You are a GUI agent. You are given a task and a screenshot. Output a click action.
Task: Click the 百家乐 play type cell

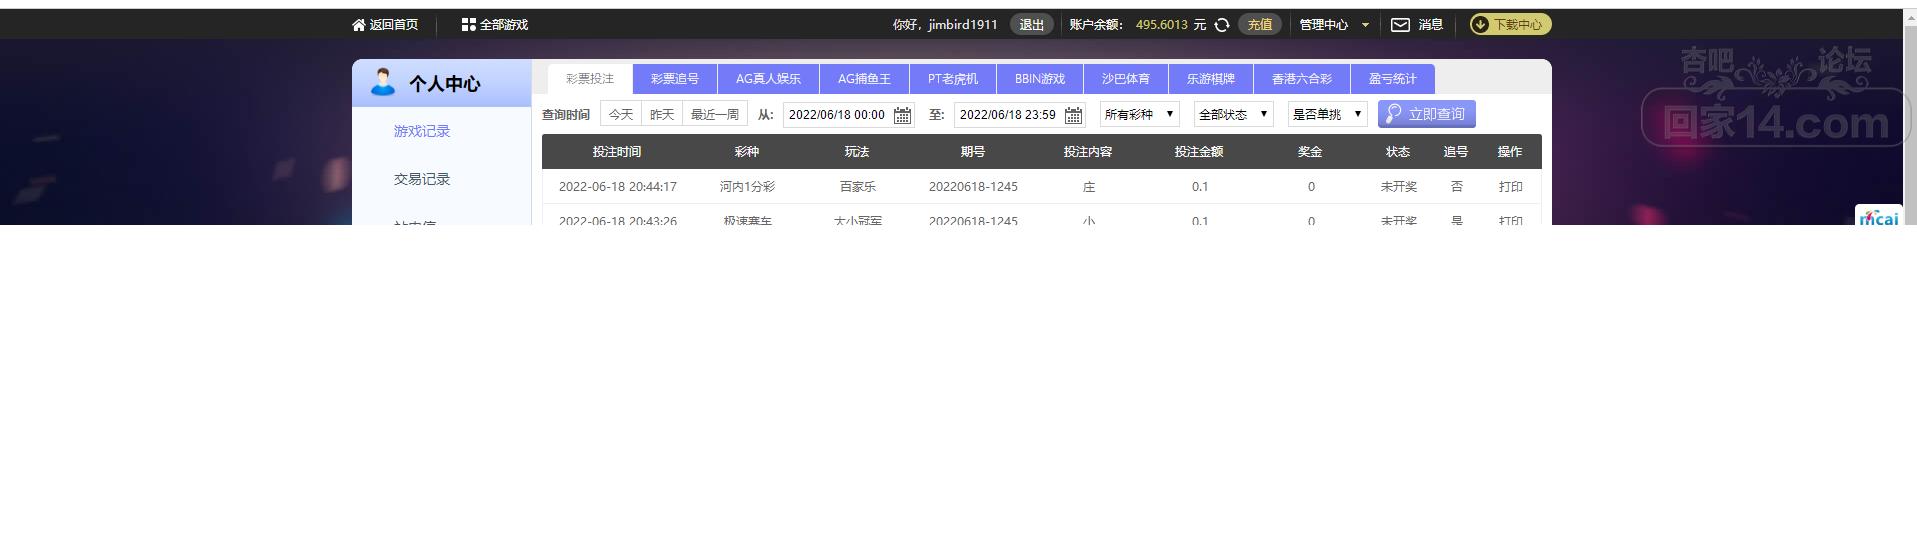pos(858,187)
